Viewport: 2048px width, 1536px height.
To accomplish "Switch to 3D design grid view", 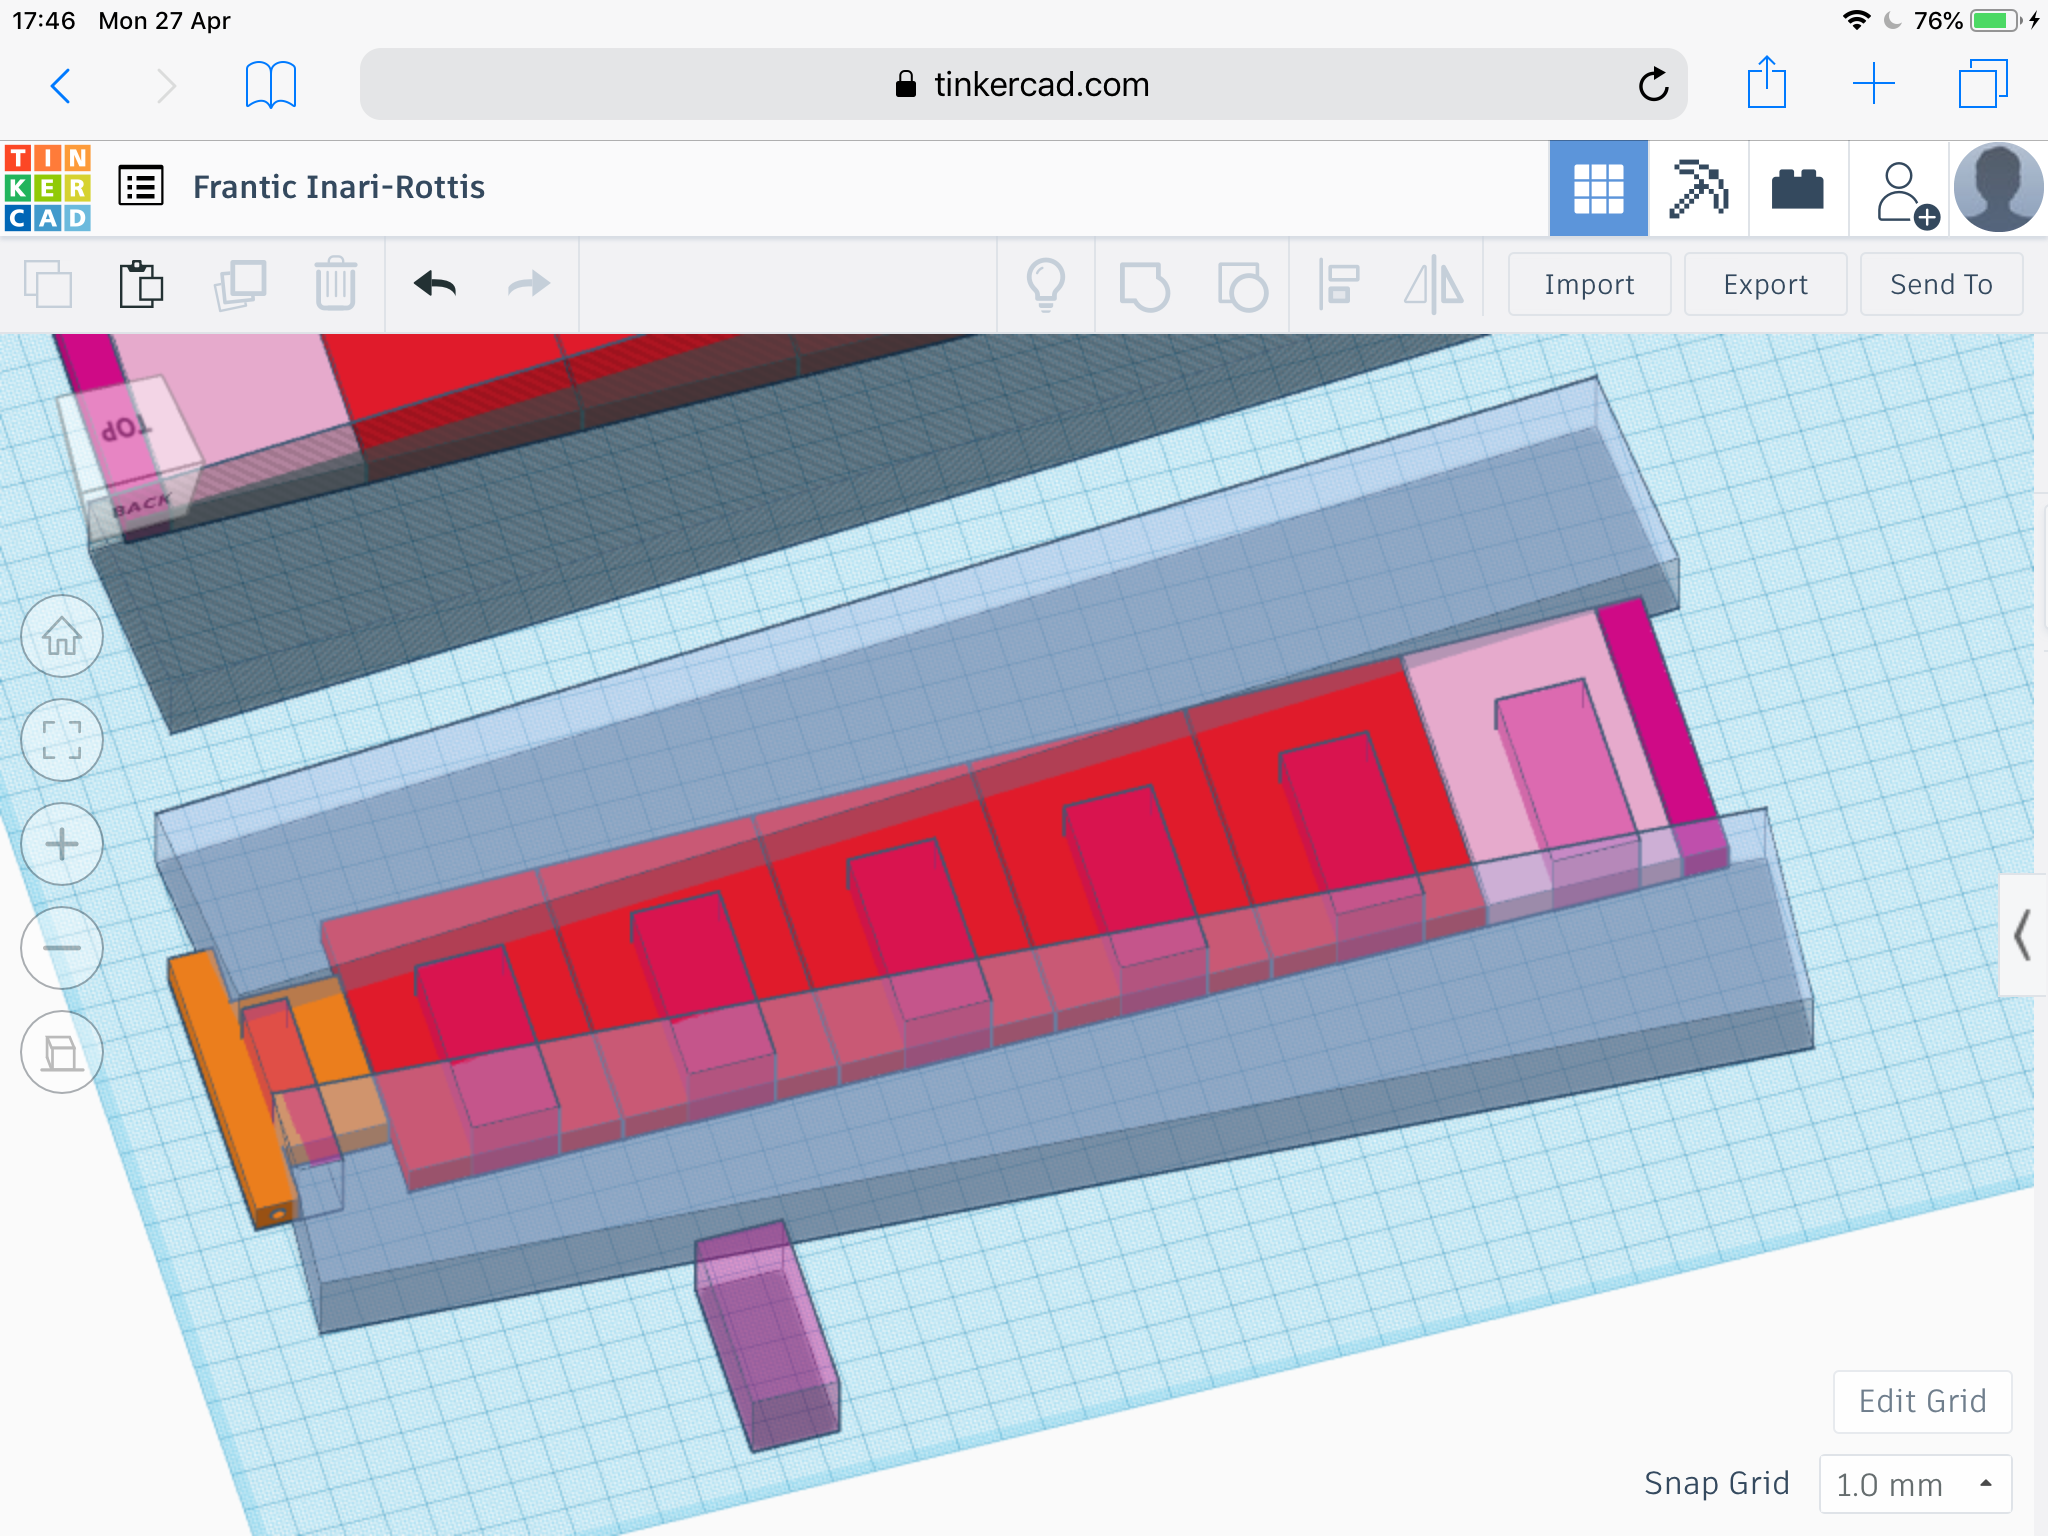I will (x=1598, y=188).
